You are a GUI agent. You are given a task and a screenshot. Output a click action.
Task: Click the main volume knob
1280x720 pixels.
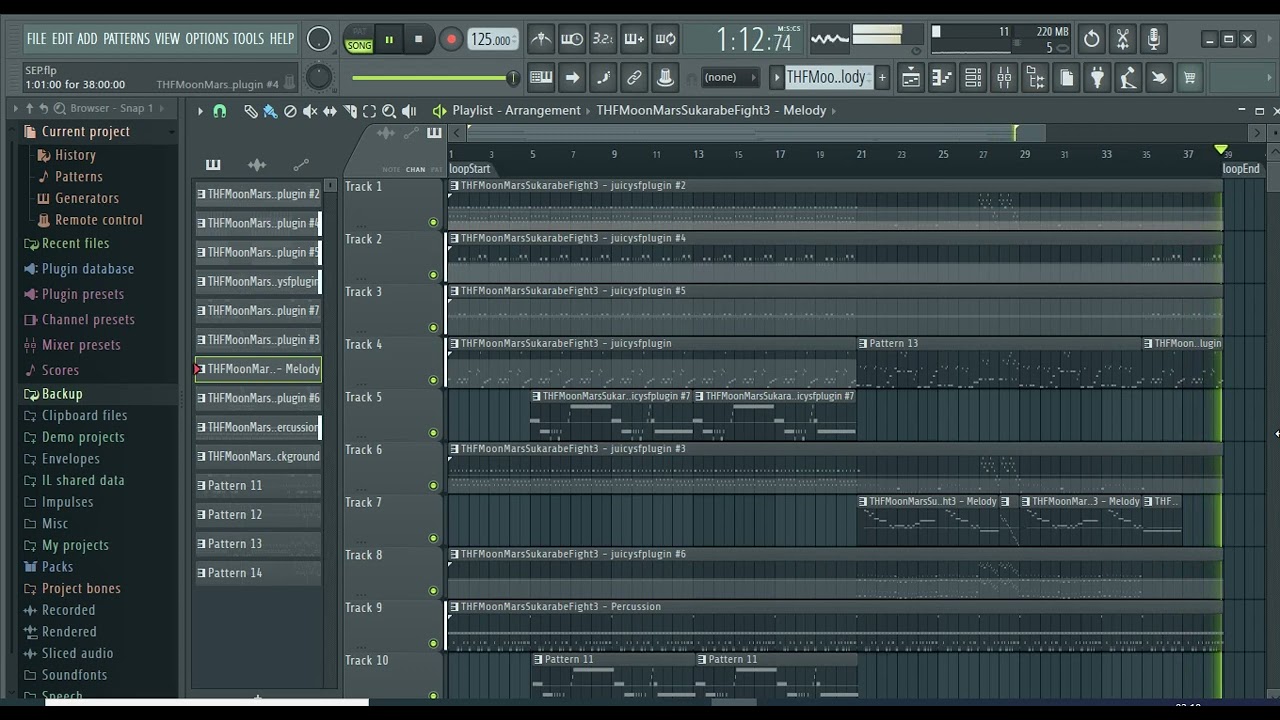[319, 39]
